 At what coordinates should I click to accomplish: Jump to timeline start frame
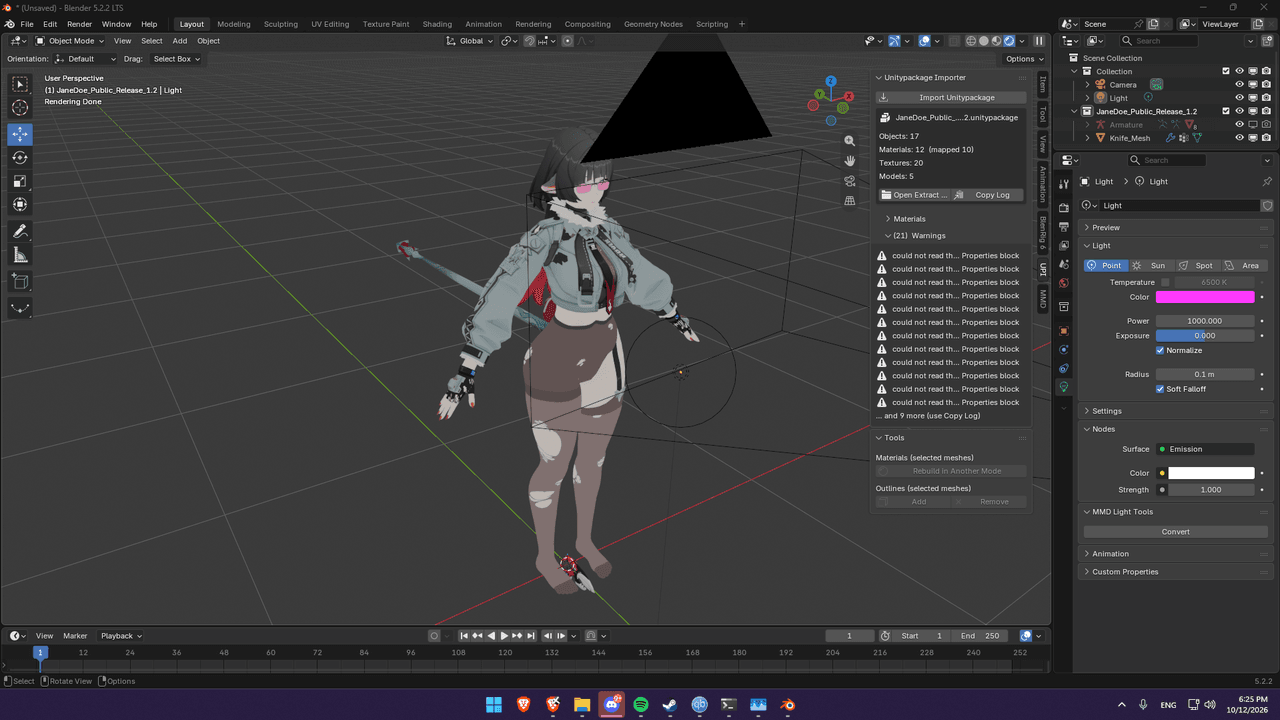coord(464,636)
